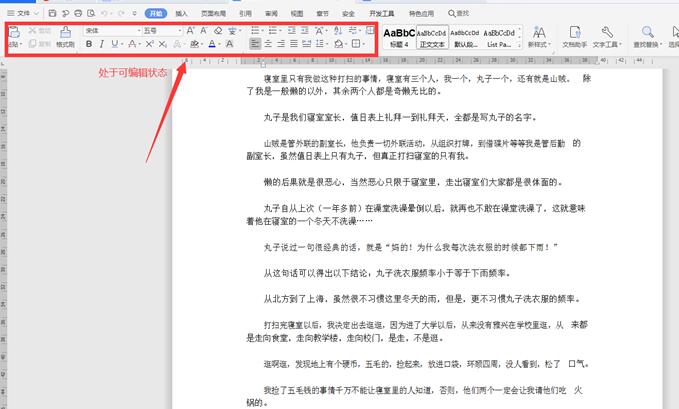Viewport: 679px width, 409px height.
Task: Click the font color red A
Action: click(212, 45)
